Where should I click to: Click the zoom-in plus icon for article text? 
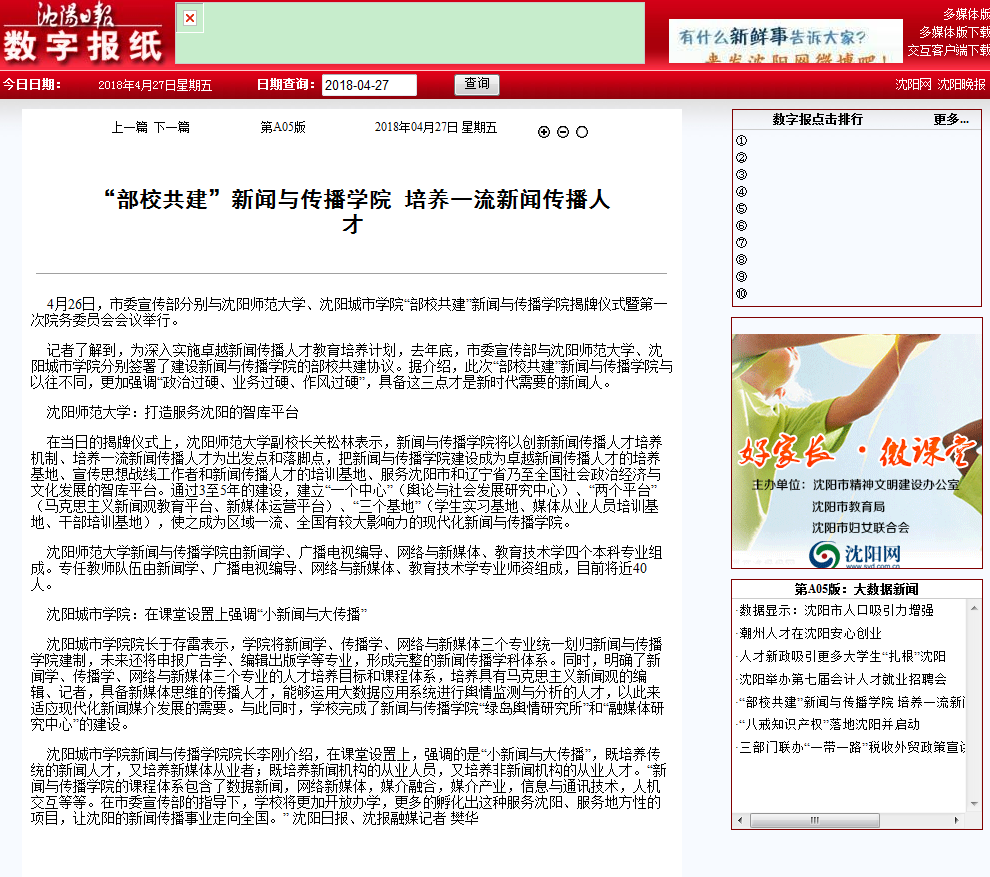click(544, 132)
